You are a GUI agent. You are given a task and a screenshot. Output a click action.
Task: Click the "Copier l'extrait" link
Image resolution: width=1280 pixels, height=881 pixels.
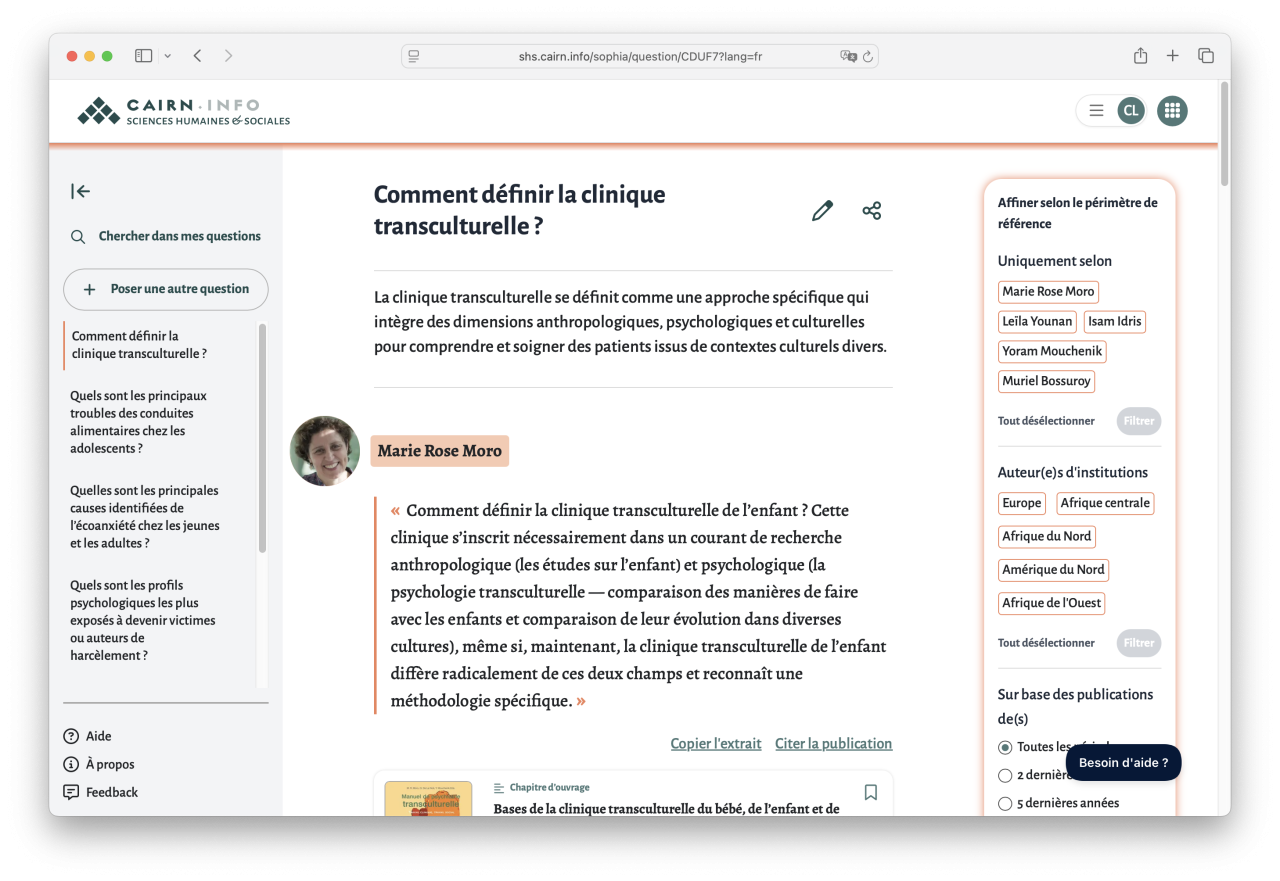[x=716, y=743]
